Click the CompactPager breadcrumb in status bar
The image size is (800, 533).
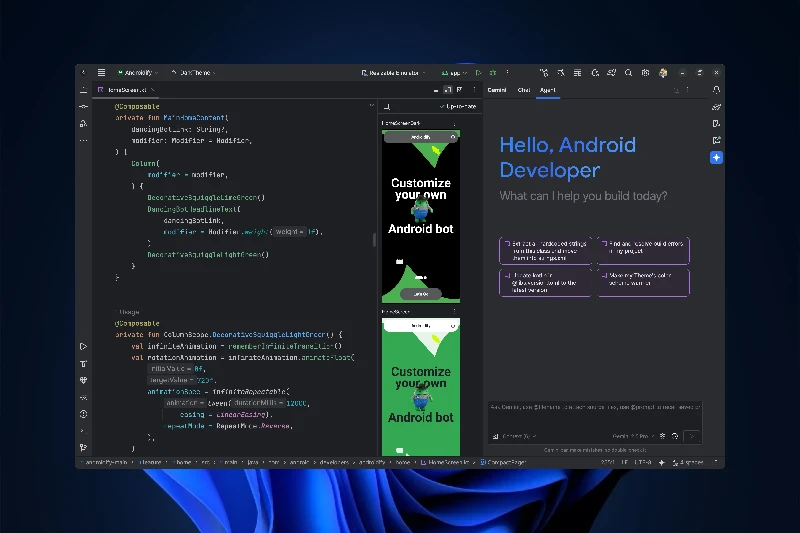503,463
